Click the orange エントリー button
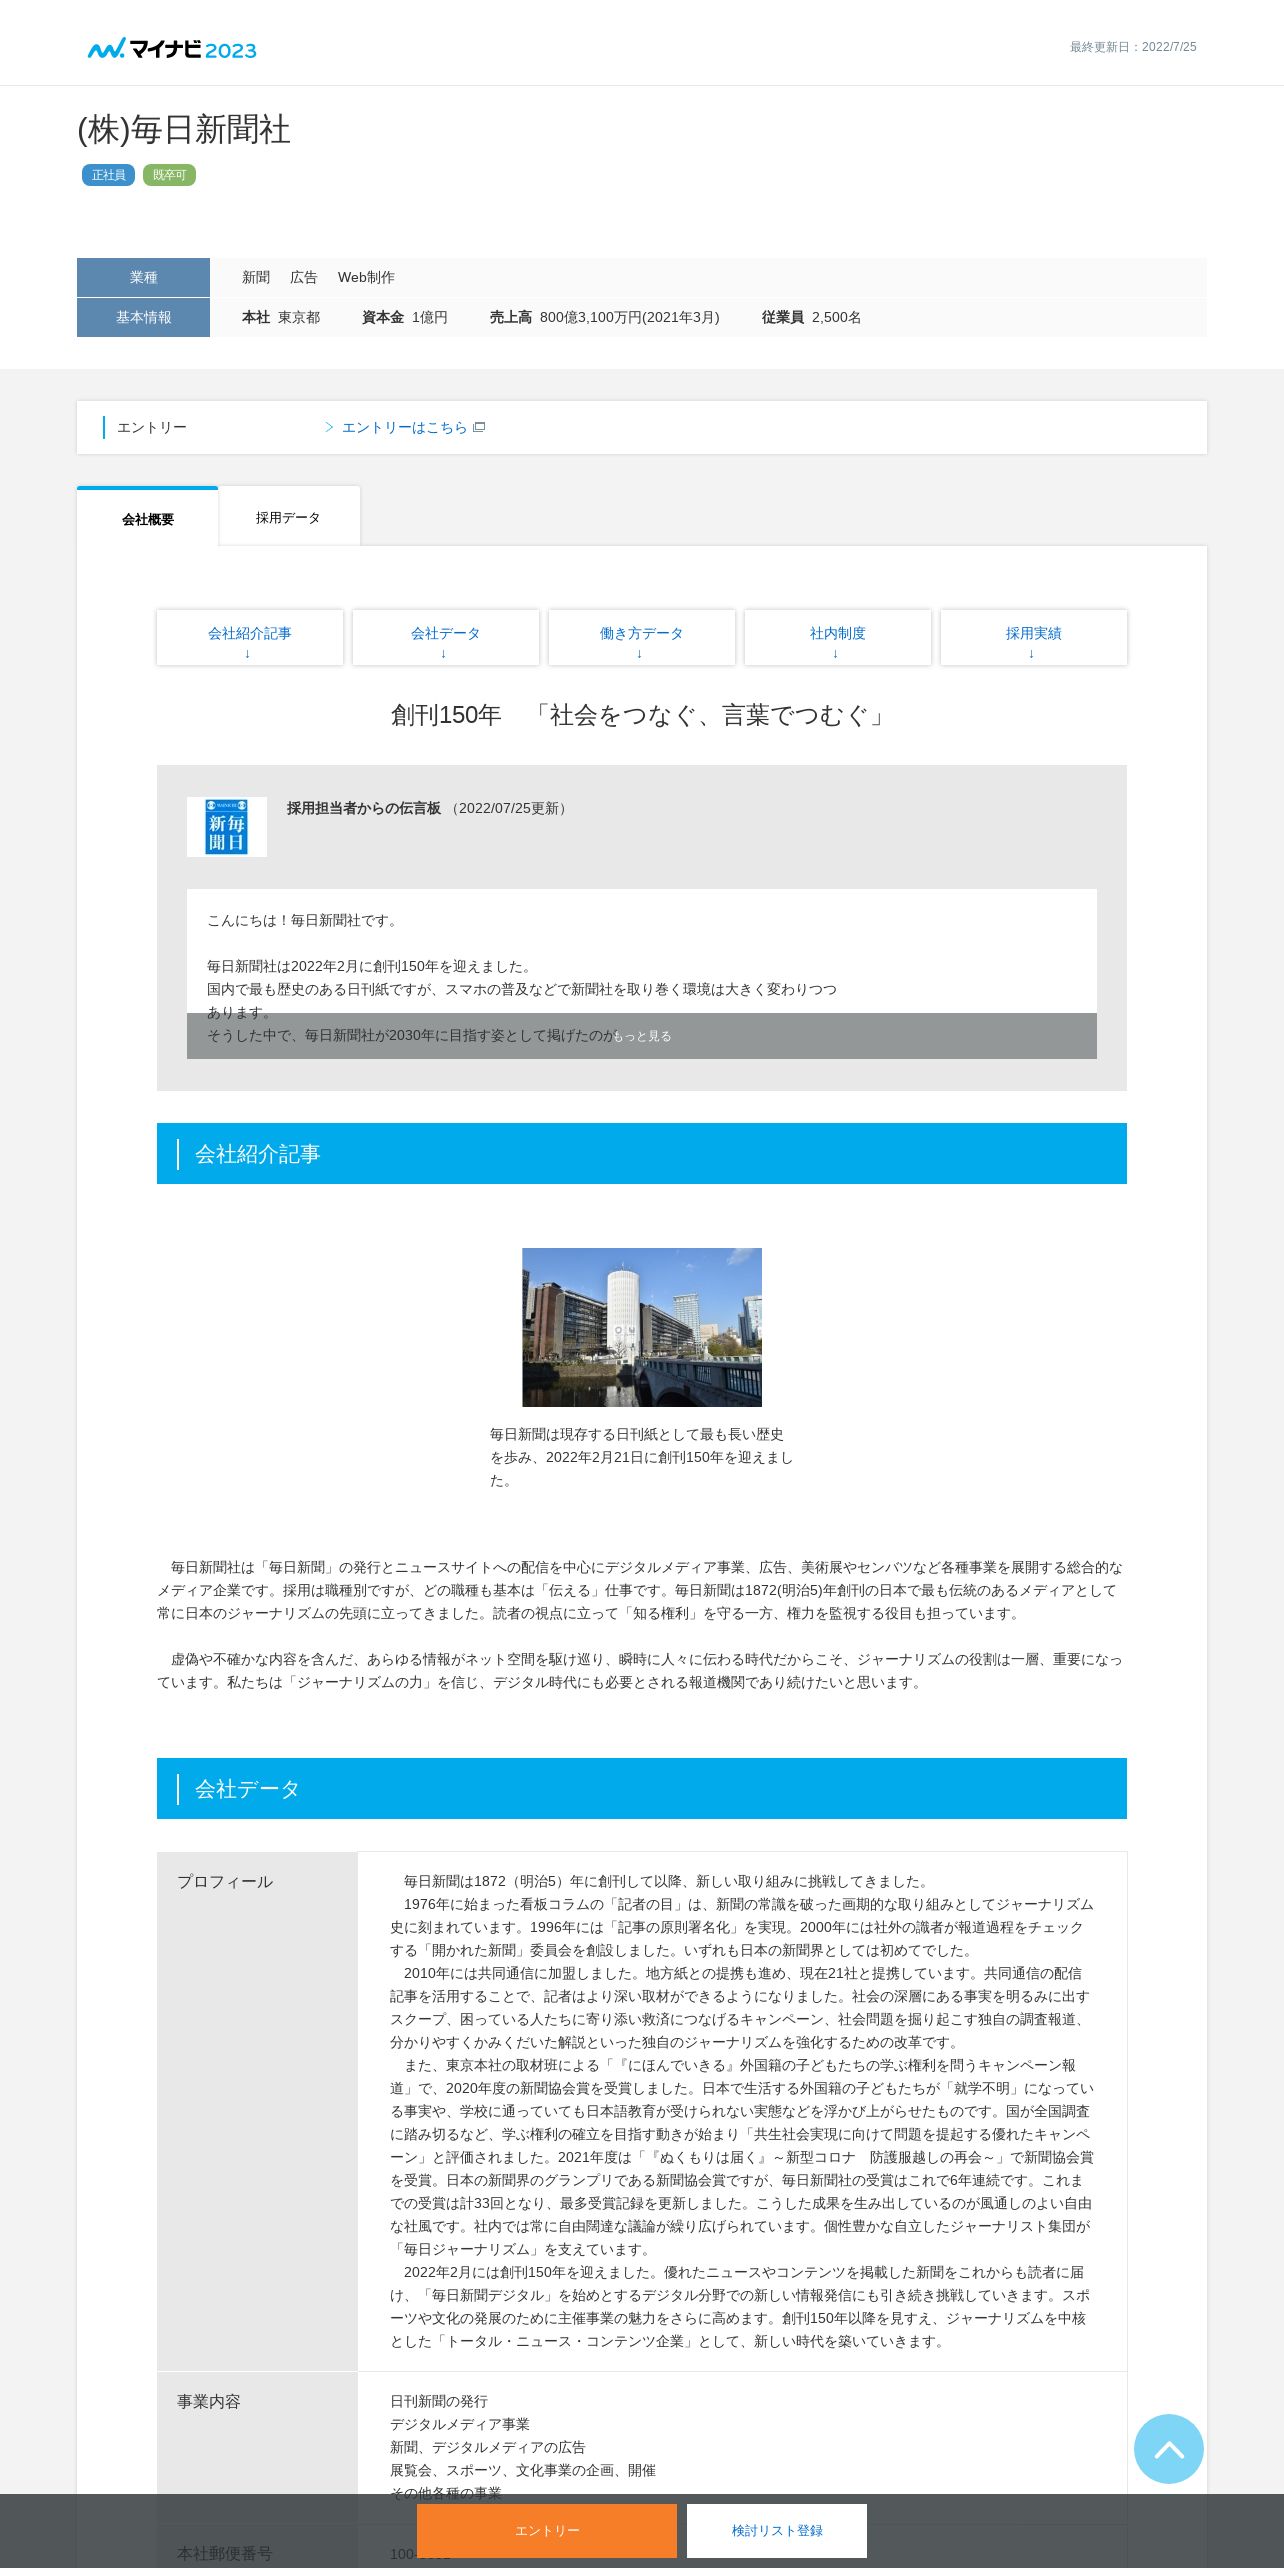 pyautogui.click(x=546, y=2530)
